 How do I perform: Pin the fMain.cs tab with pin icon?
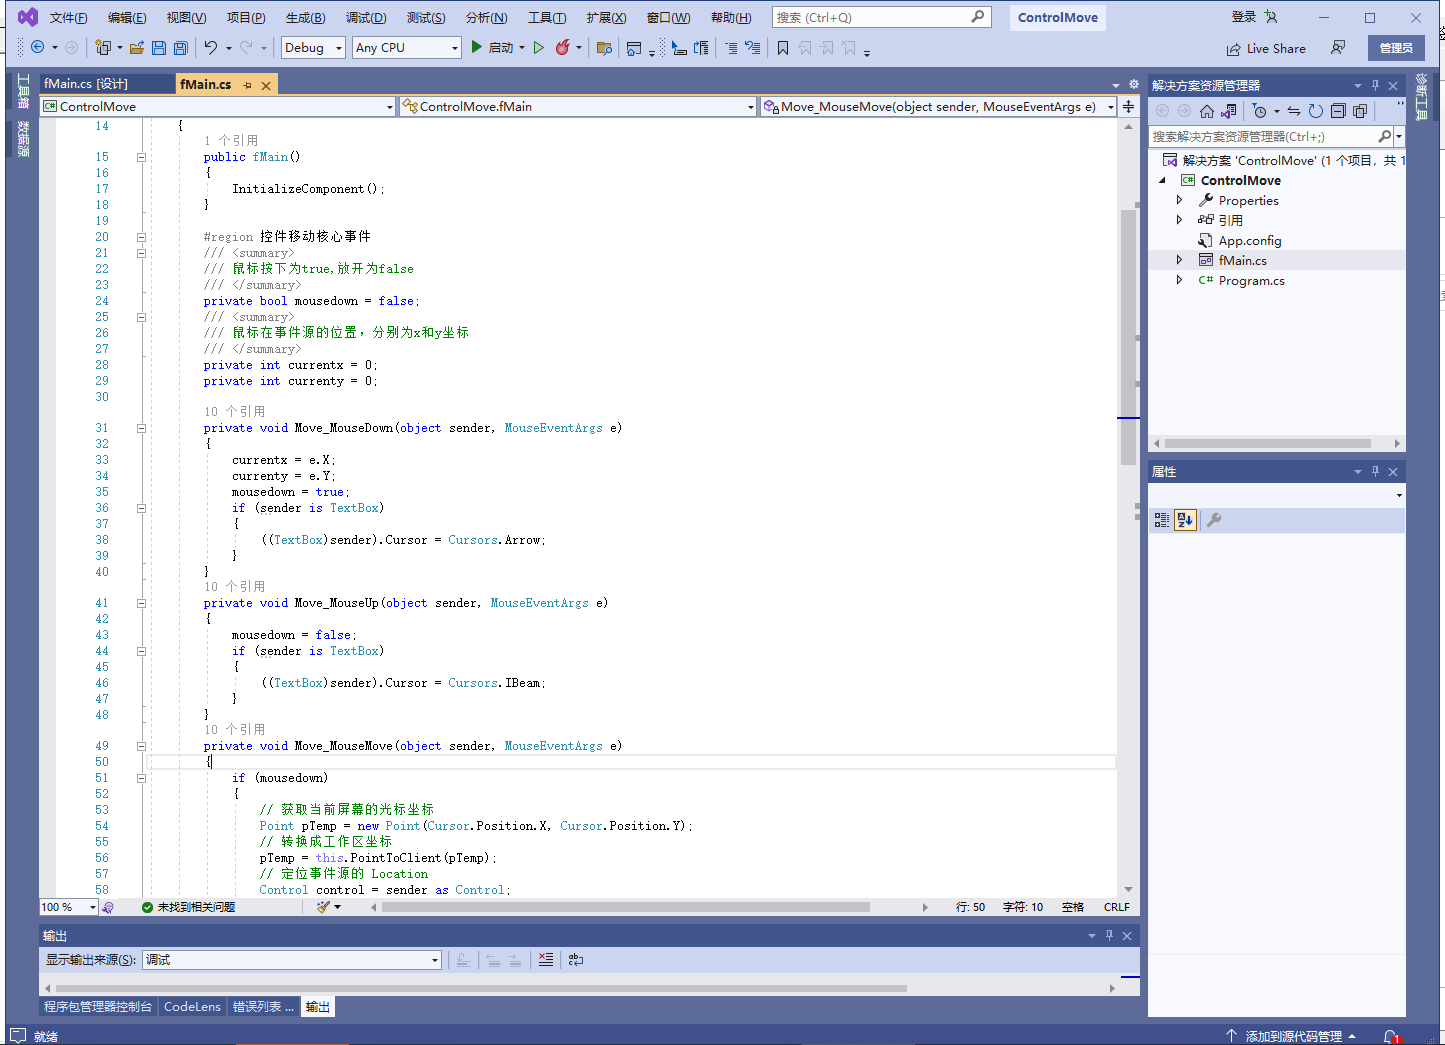click(x=248, y=85)
